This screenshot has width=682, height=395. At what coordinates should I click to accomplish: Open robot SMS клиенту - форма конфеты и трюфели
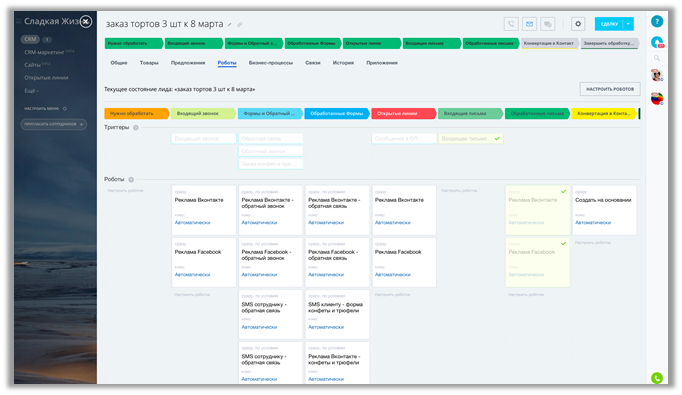click(337, 315)
